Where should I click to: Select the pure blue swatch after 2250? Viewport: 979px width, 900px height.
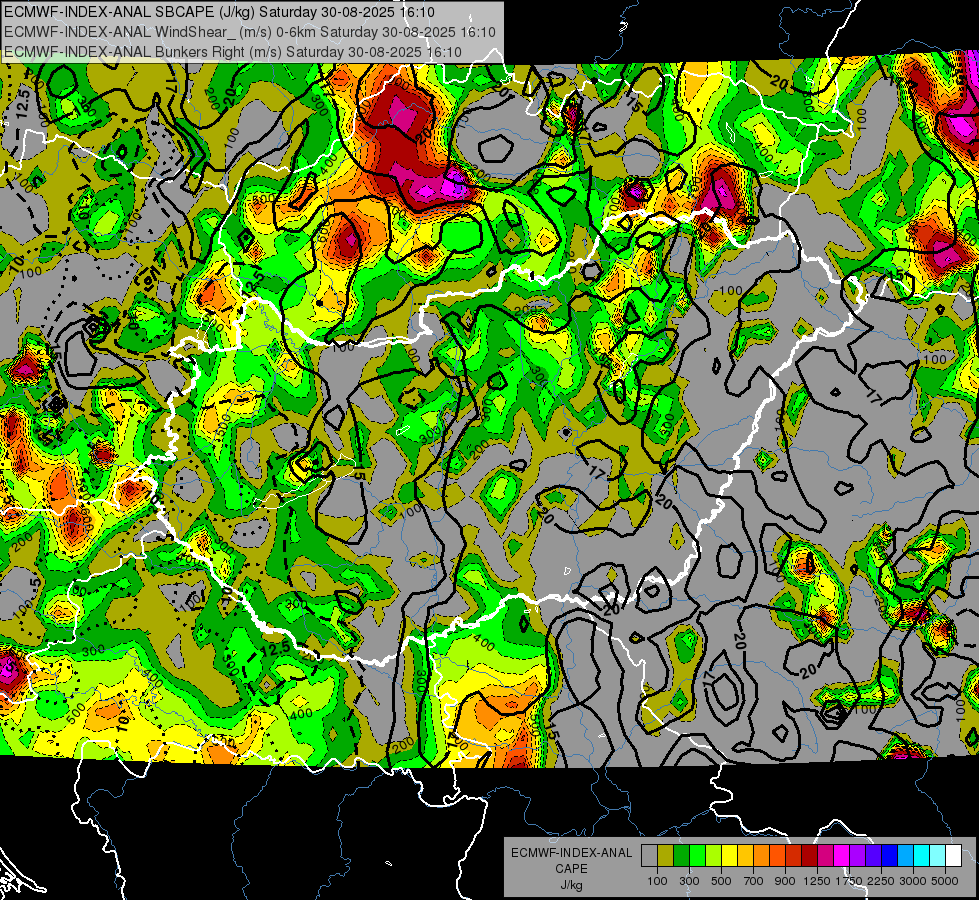point(889,855)
